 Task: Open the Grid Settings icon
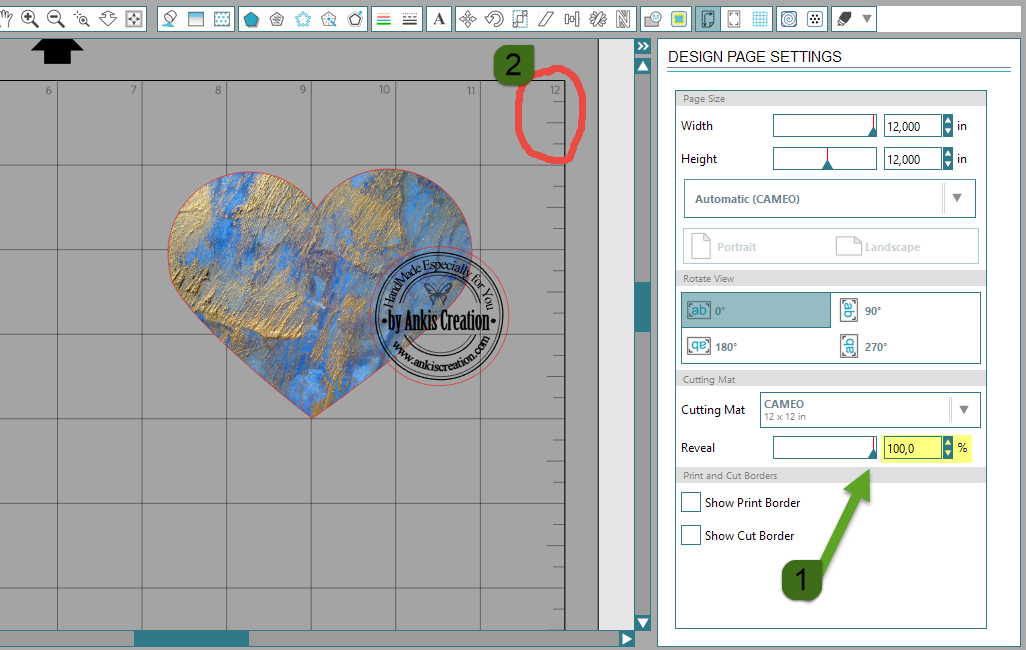click(x=760, y=19)
